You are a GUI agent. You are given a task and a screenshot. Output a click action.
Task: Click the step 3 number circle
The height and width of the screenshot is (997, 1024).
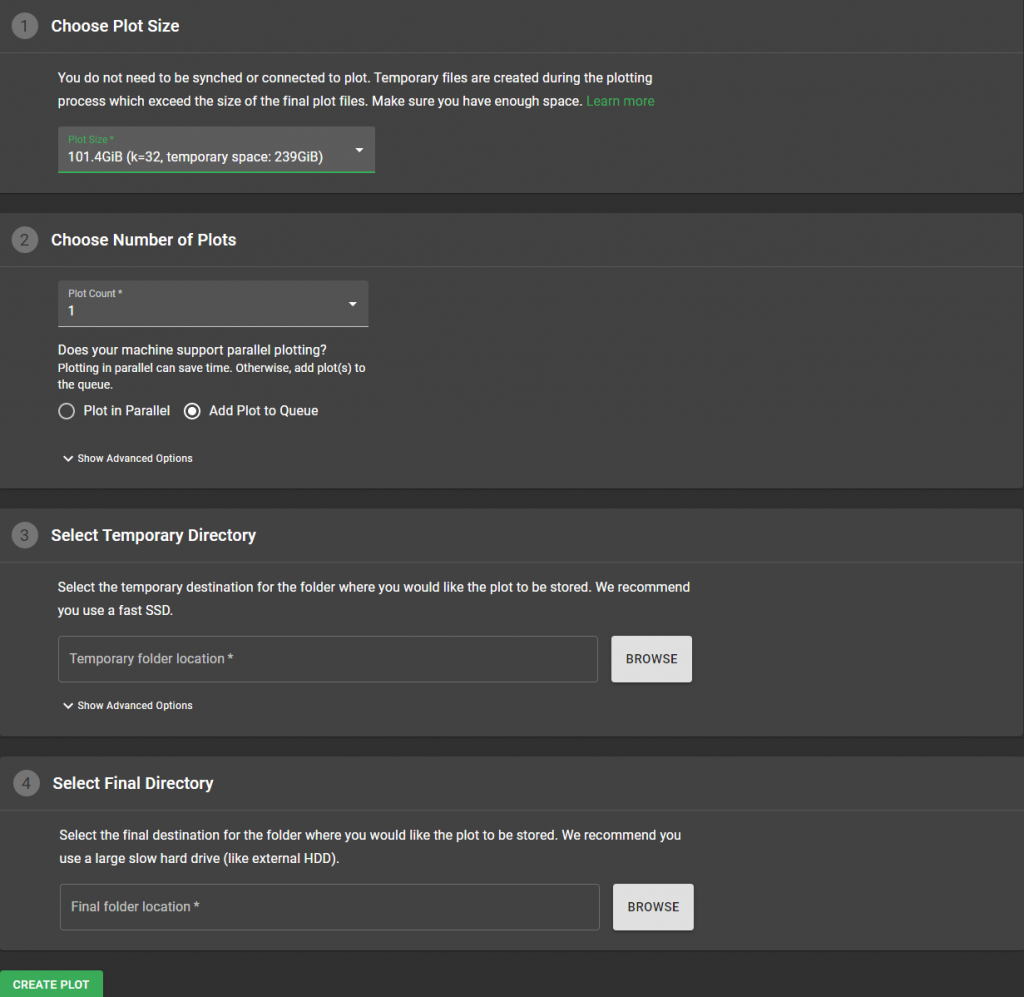tap(25, 536)
